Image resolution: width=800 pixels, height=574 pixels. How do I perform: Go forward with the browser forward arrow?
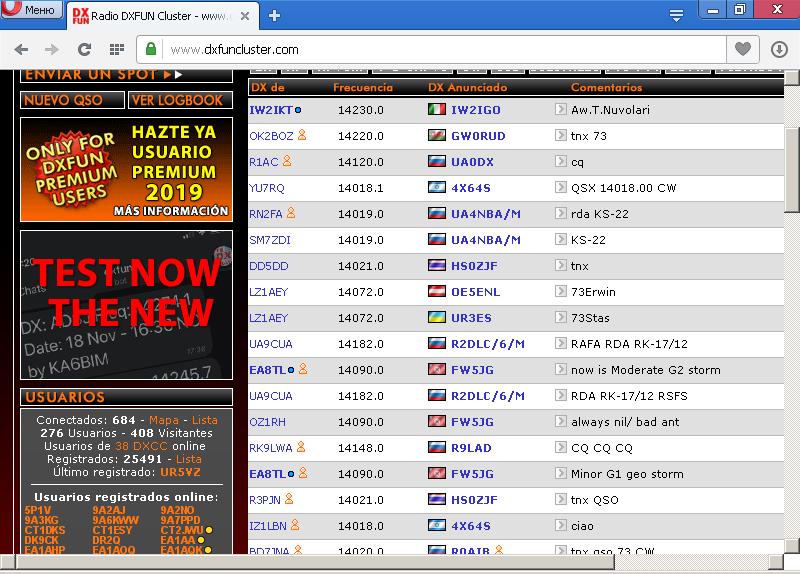(x=52, y=49)
